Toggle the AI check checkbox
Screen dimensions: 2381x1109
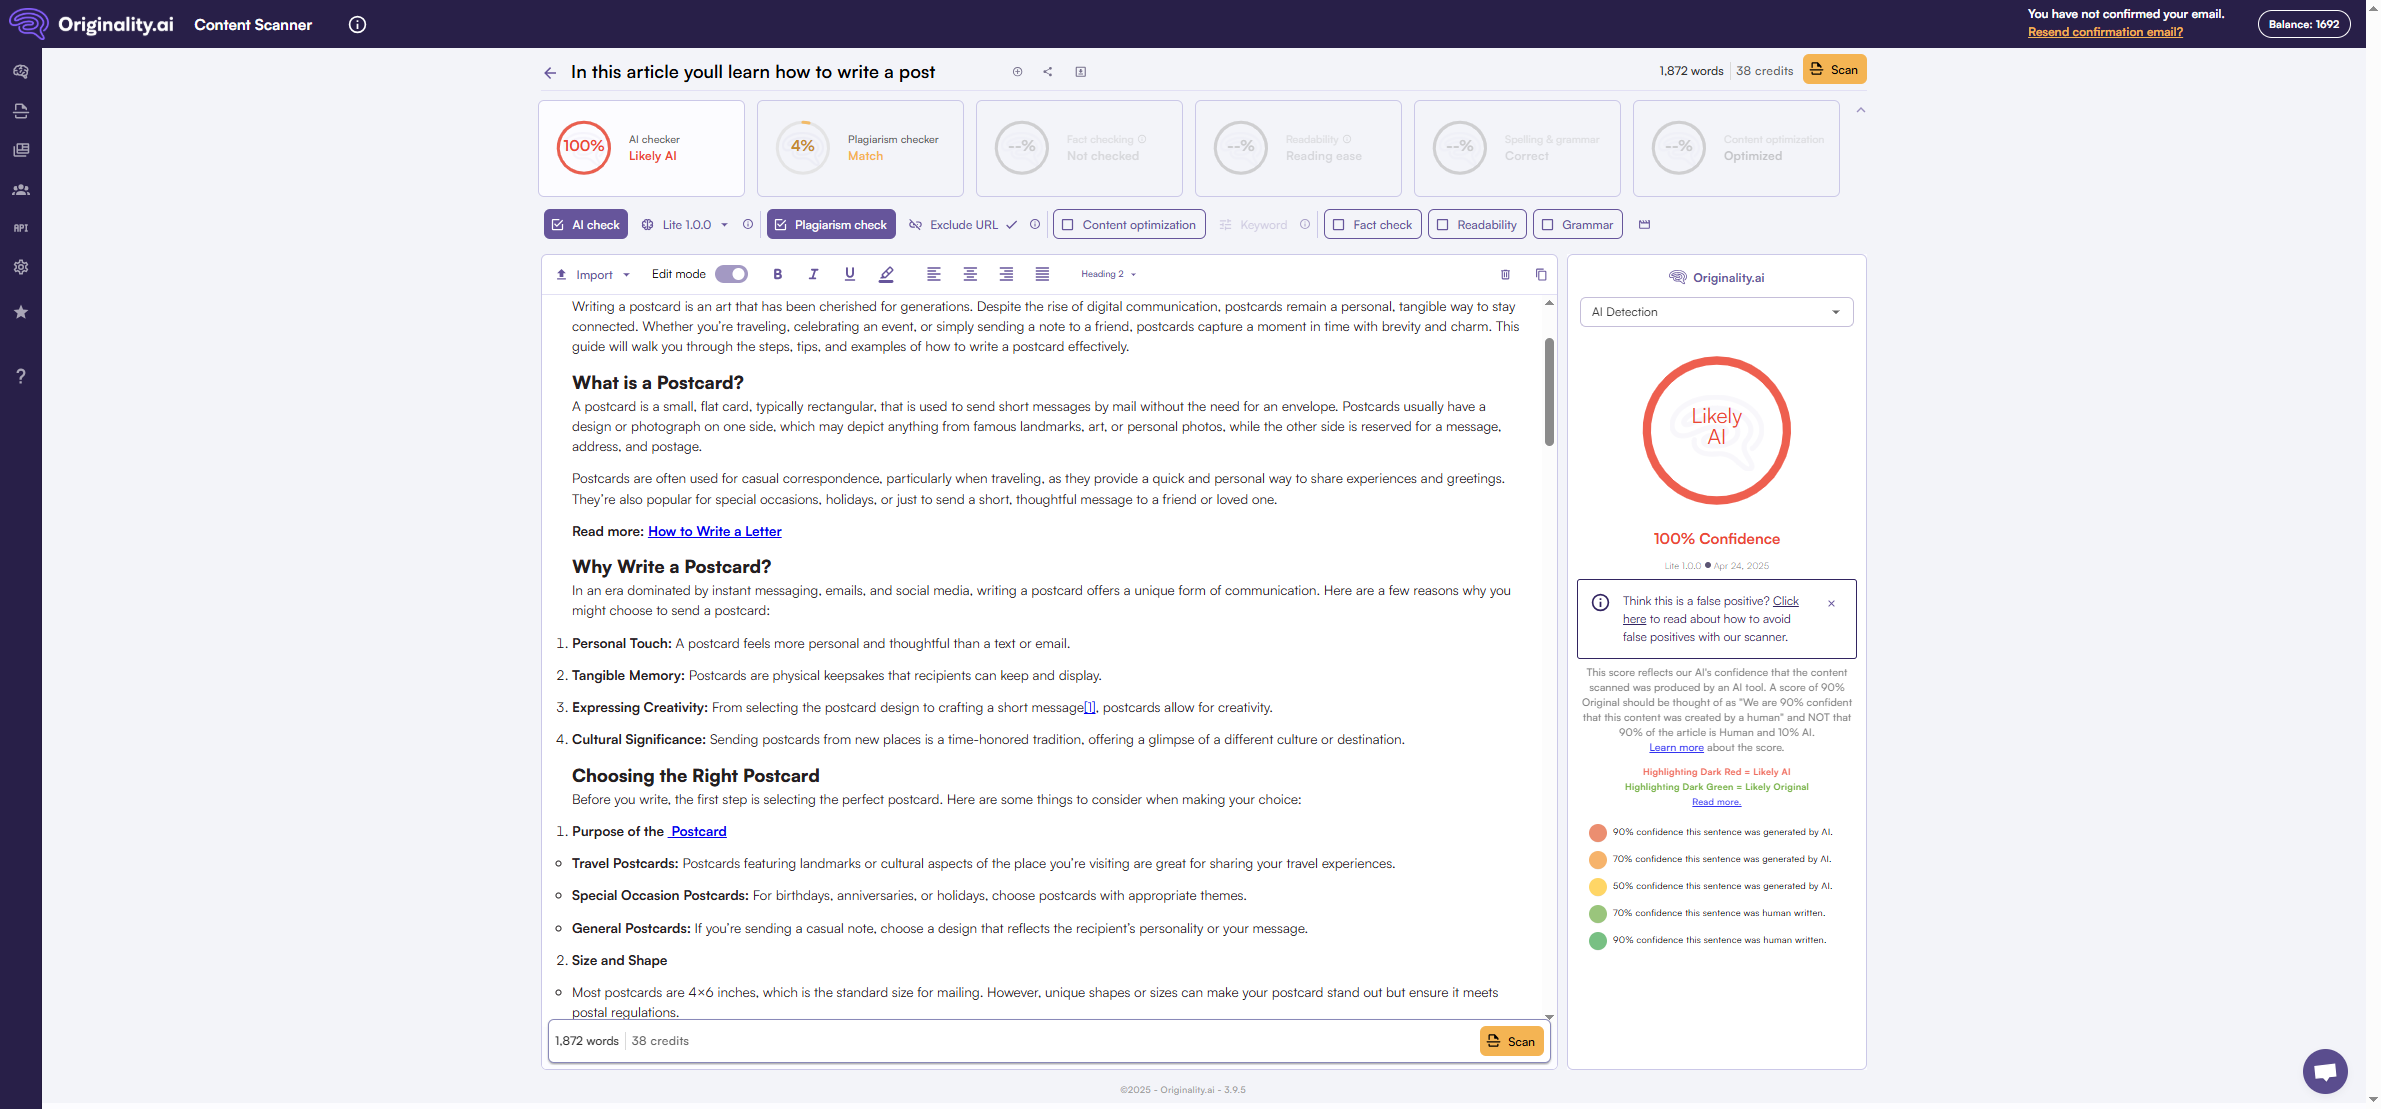coord(586,225)
